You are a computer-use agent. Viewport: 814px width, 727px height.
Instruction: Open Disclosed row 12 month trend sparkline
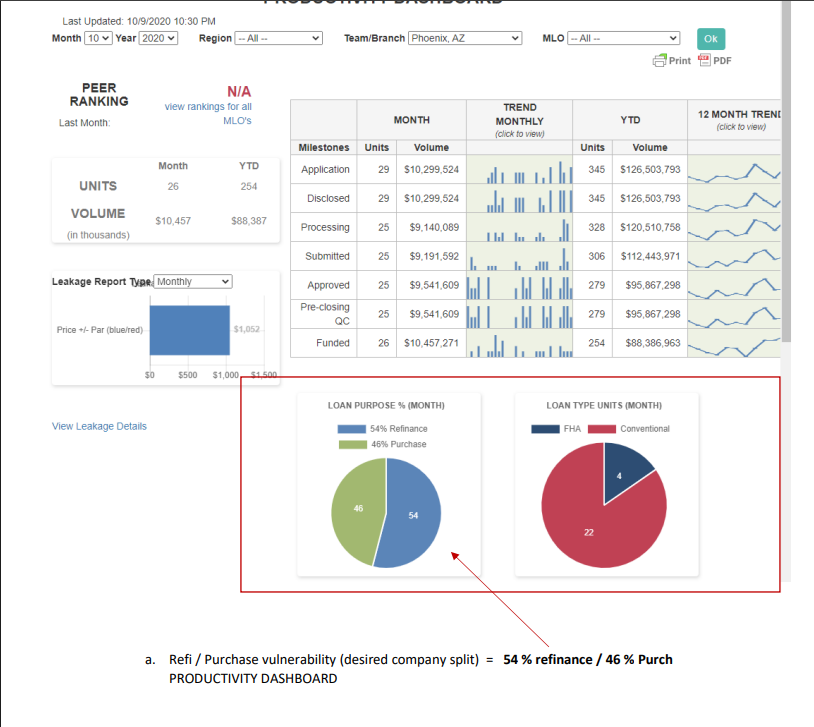734,198
